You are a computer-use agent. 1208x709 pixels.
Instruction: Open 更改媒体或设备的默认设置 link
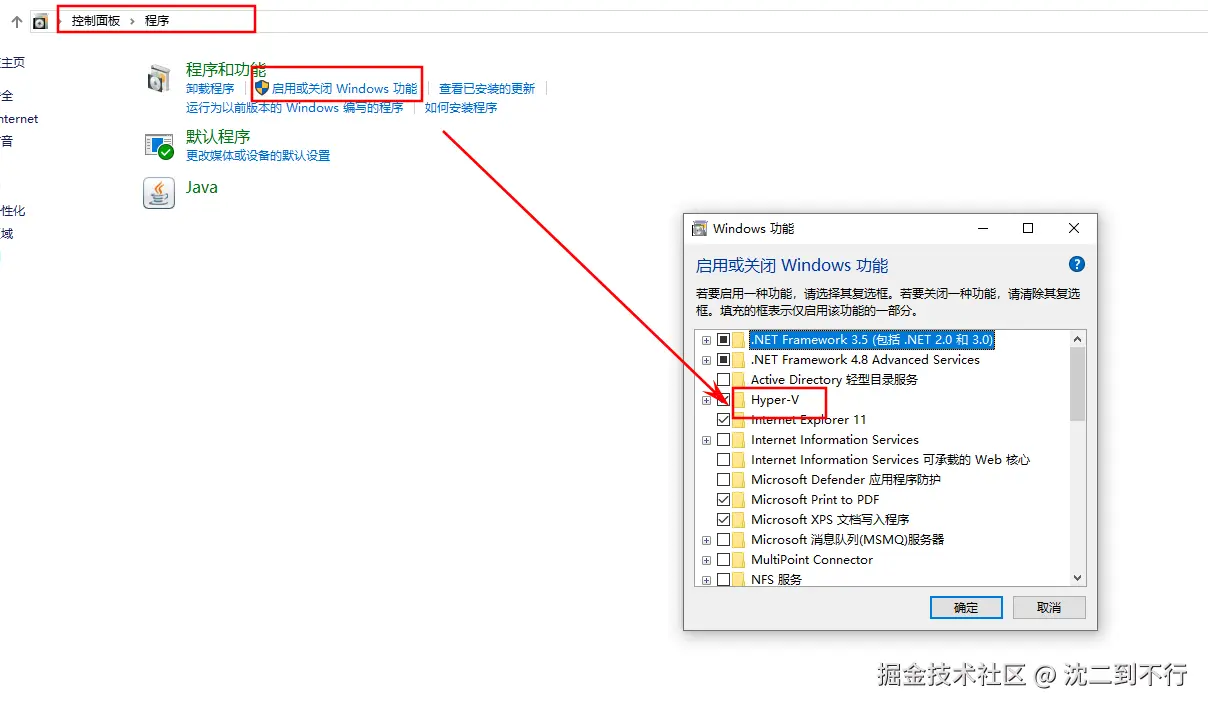click(x=258, y=156)
